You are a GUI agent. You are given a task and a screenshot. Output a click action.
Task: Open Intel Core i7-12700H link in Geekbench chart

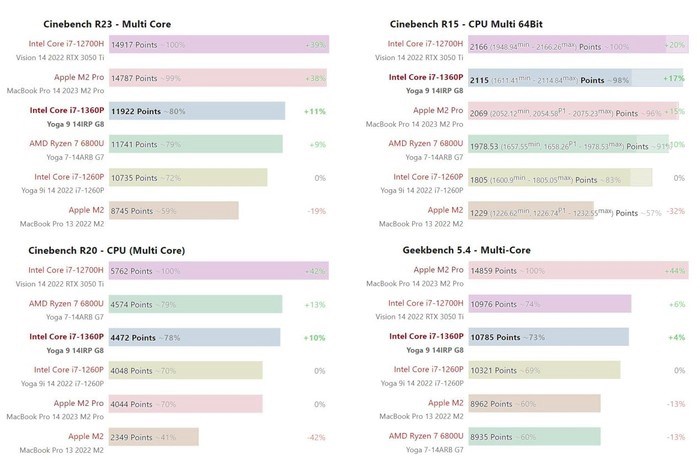(429, 303)
